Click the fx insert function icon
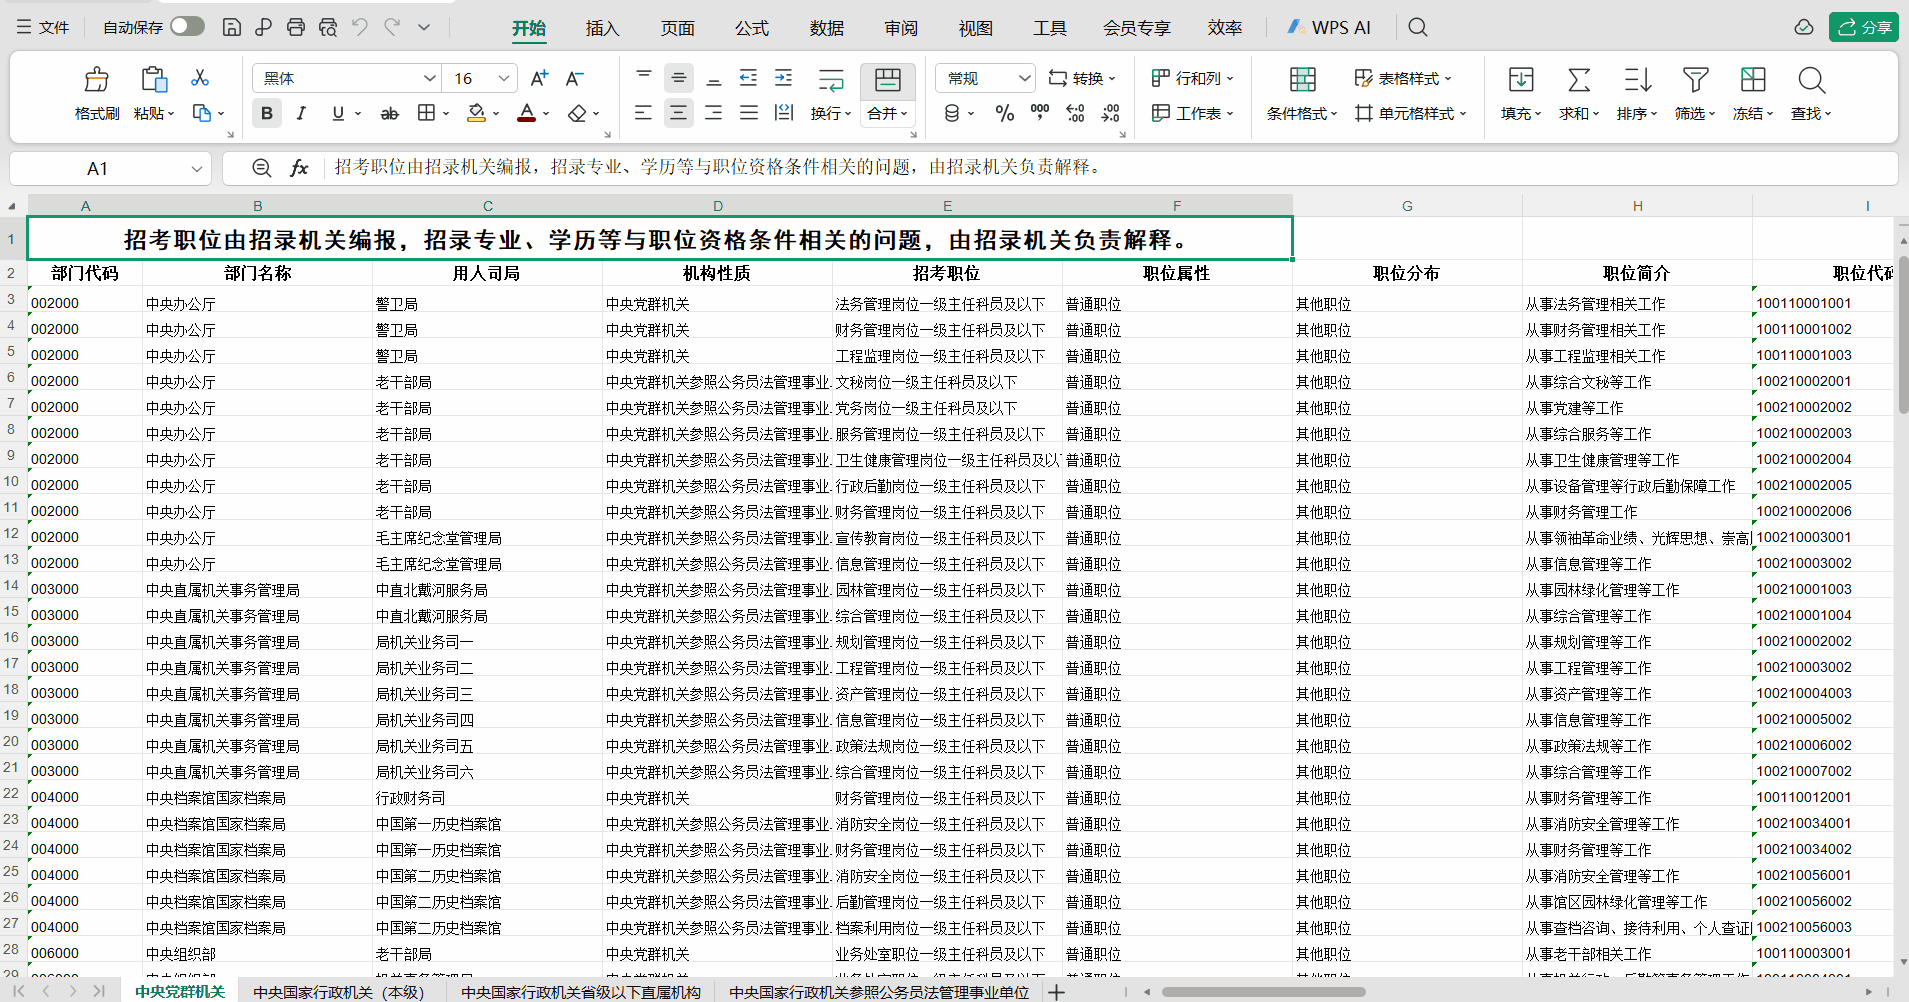This screenshot has width=1909, height=1002. pos(299,168)
